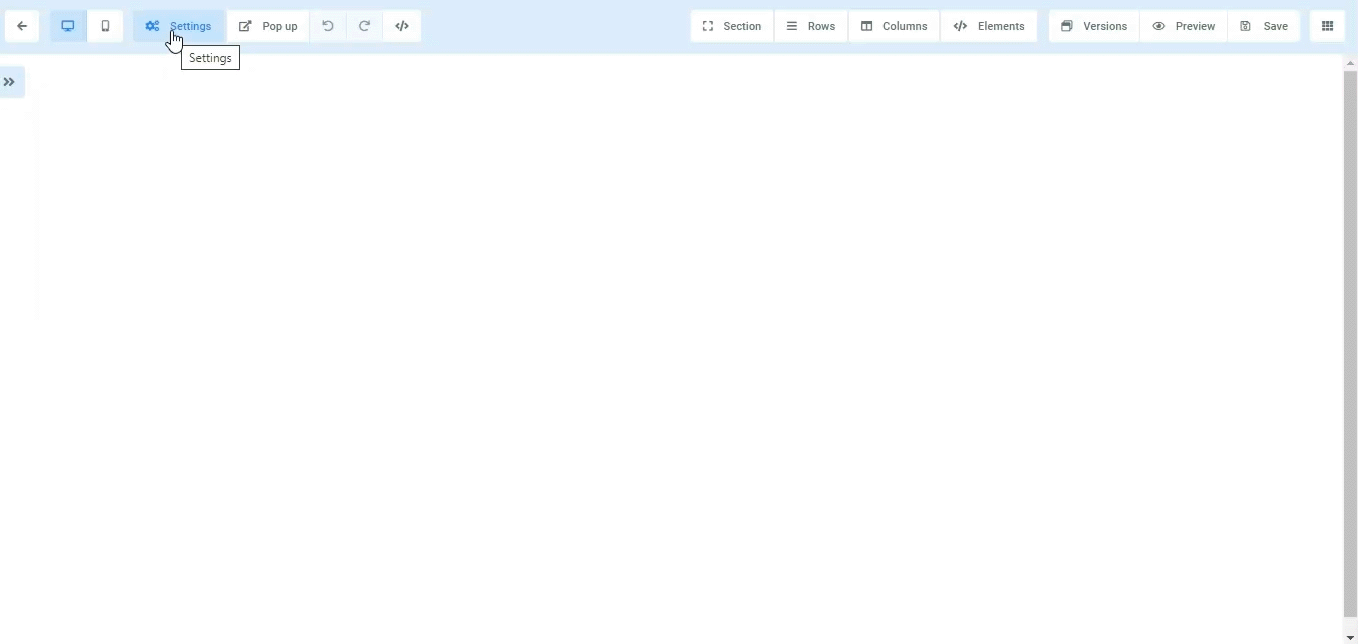1358x644 pixels.
Task: Open the custom code editor icon
Action: pyautogui.click(x=402, y=26)
